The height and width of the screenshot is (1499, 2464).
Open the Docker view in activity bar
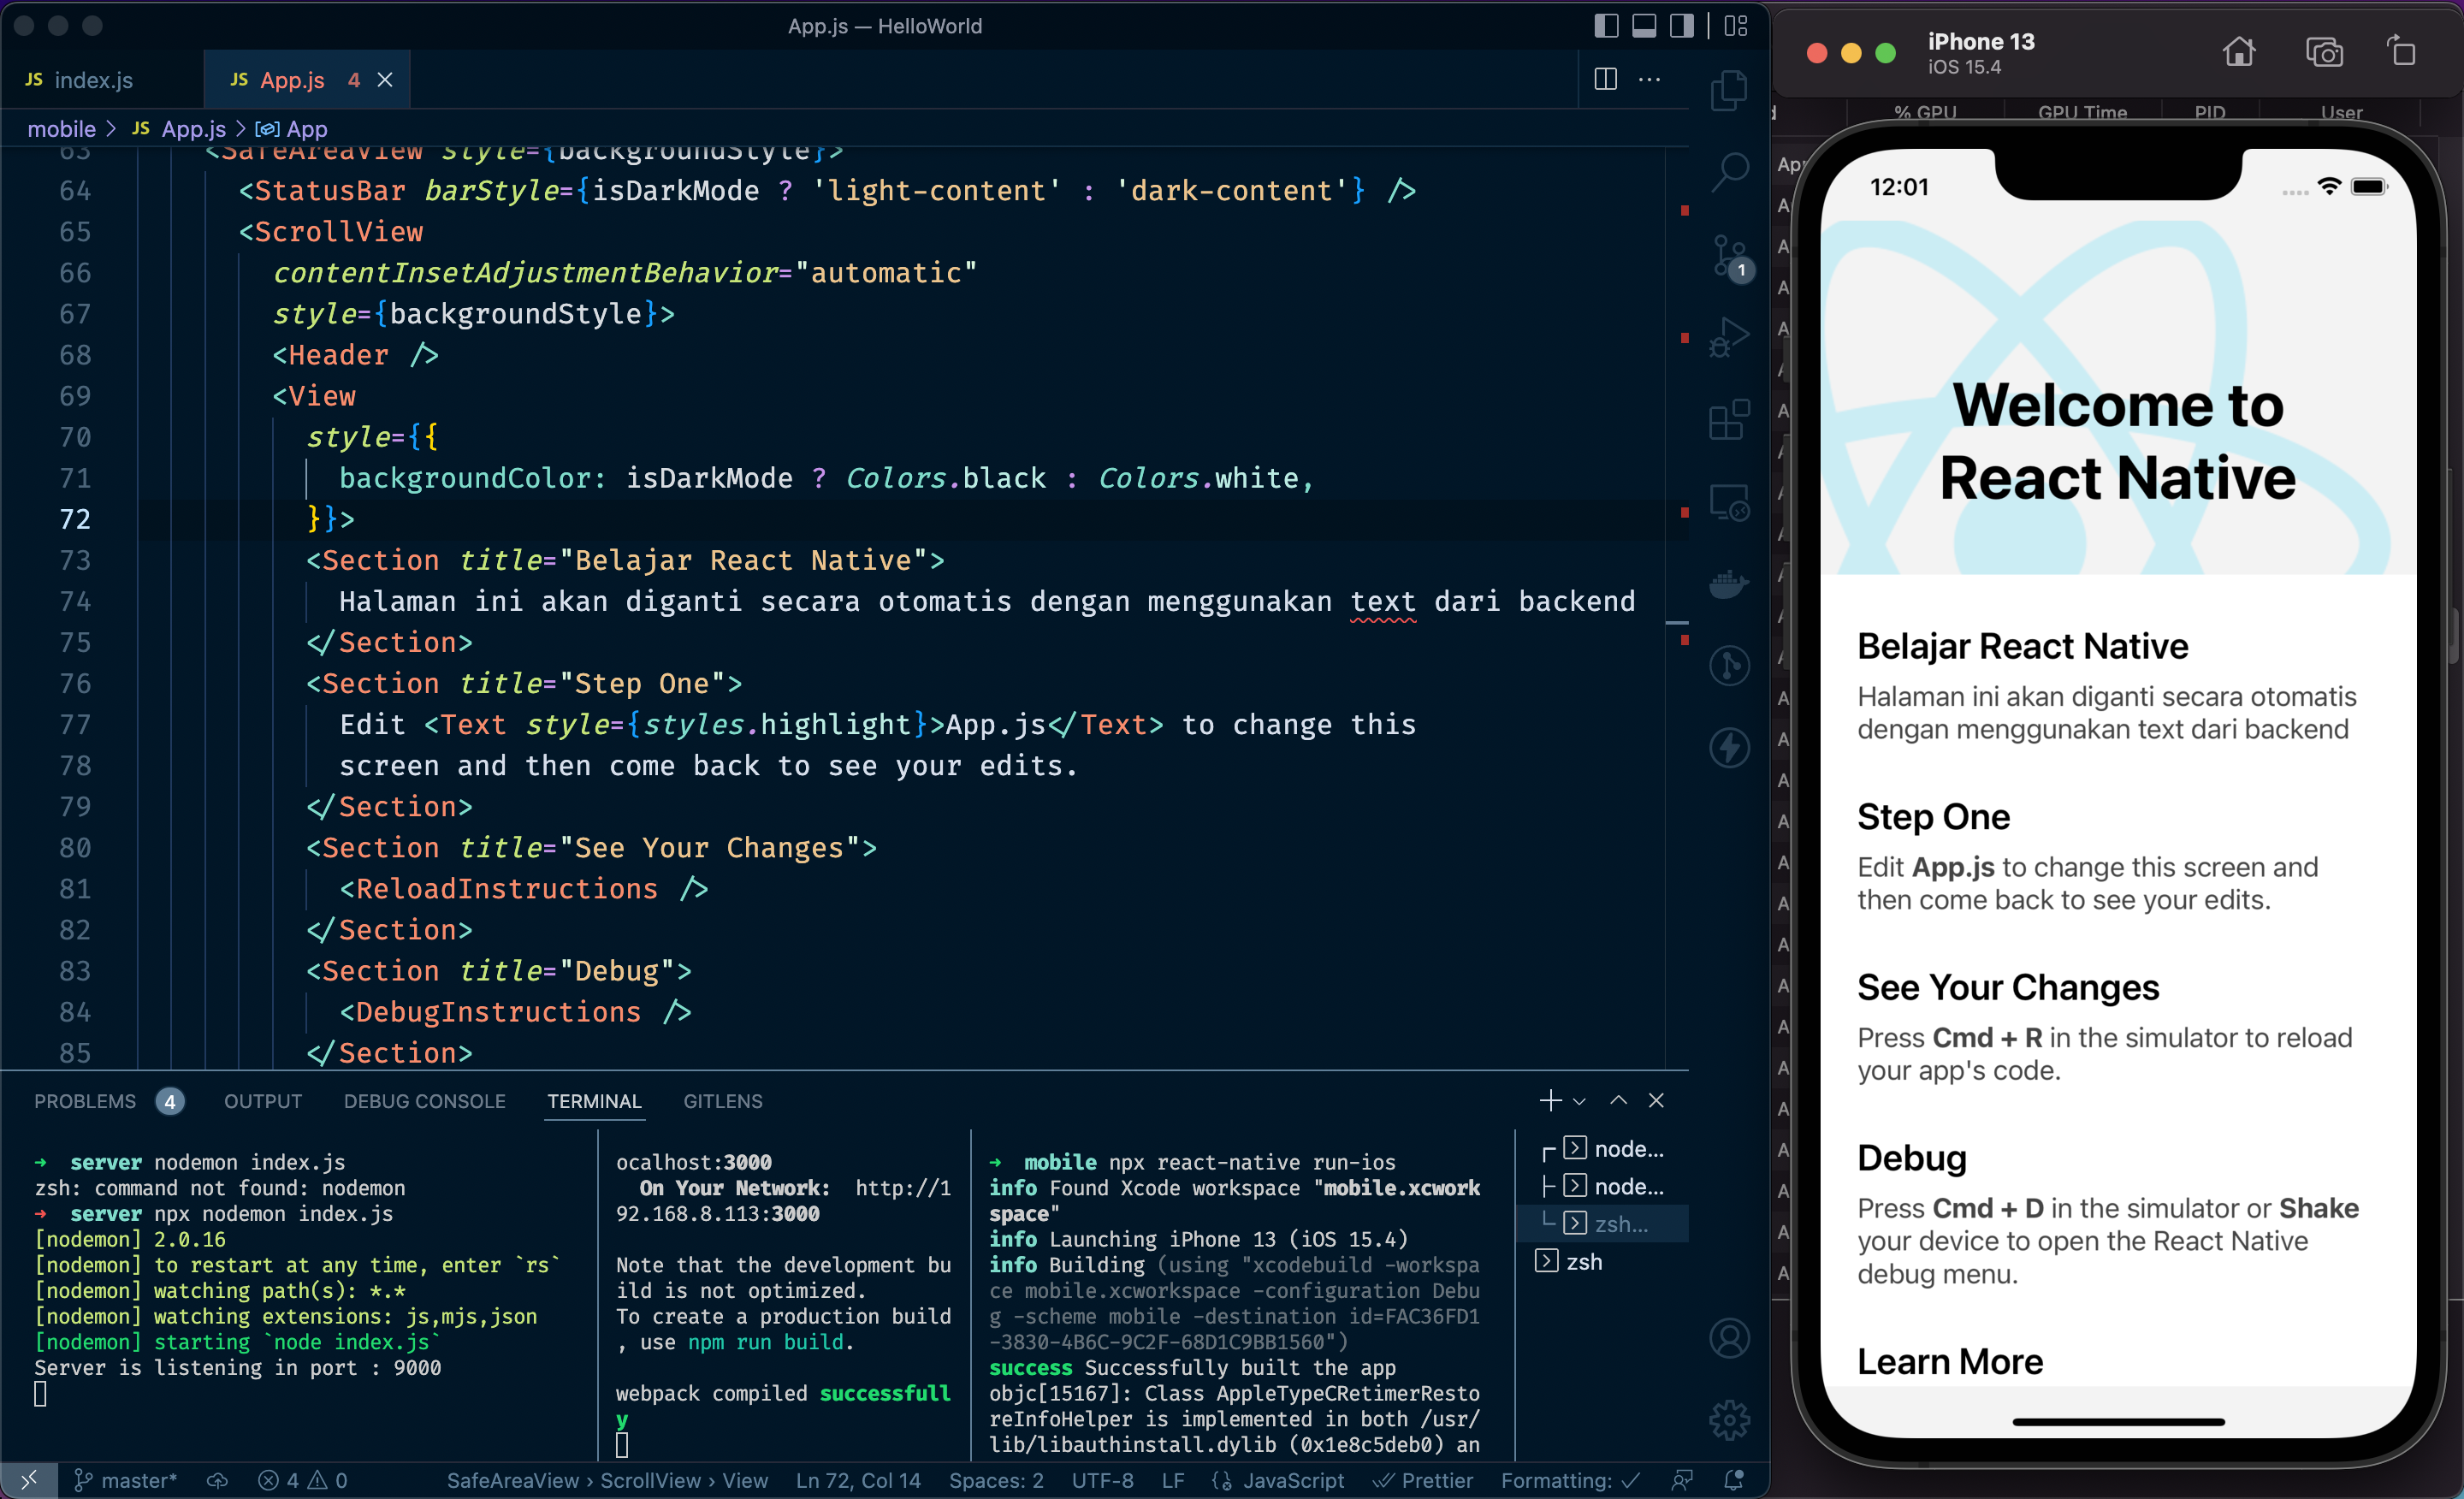coord(1729,583)
